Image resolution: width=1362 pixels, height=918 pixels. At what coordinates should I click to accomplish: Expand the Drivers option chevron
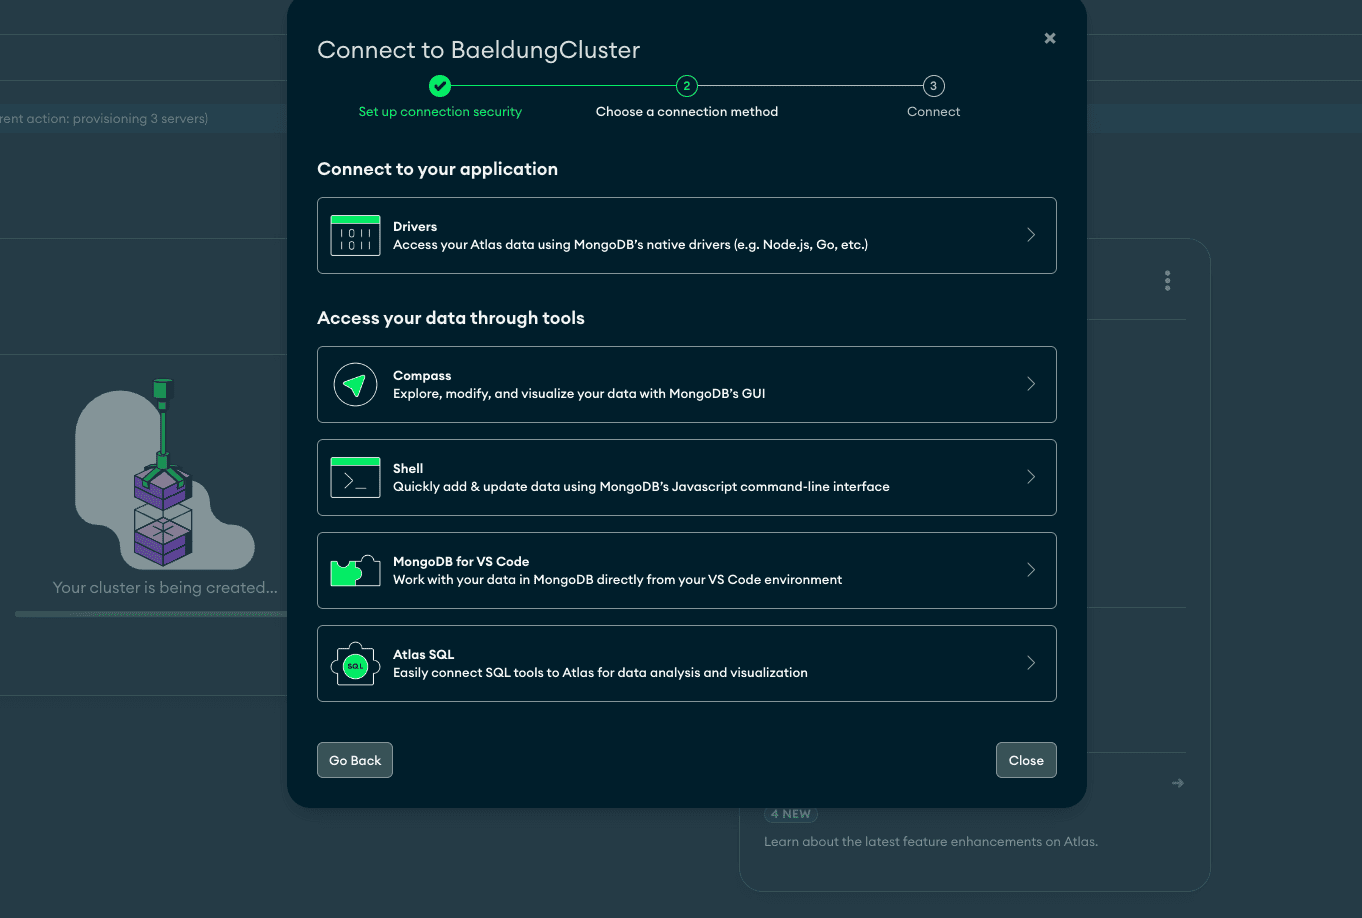tap(1031, 235)
